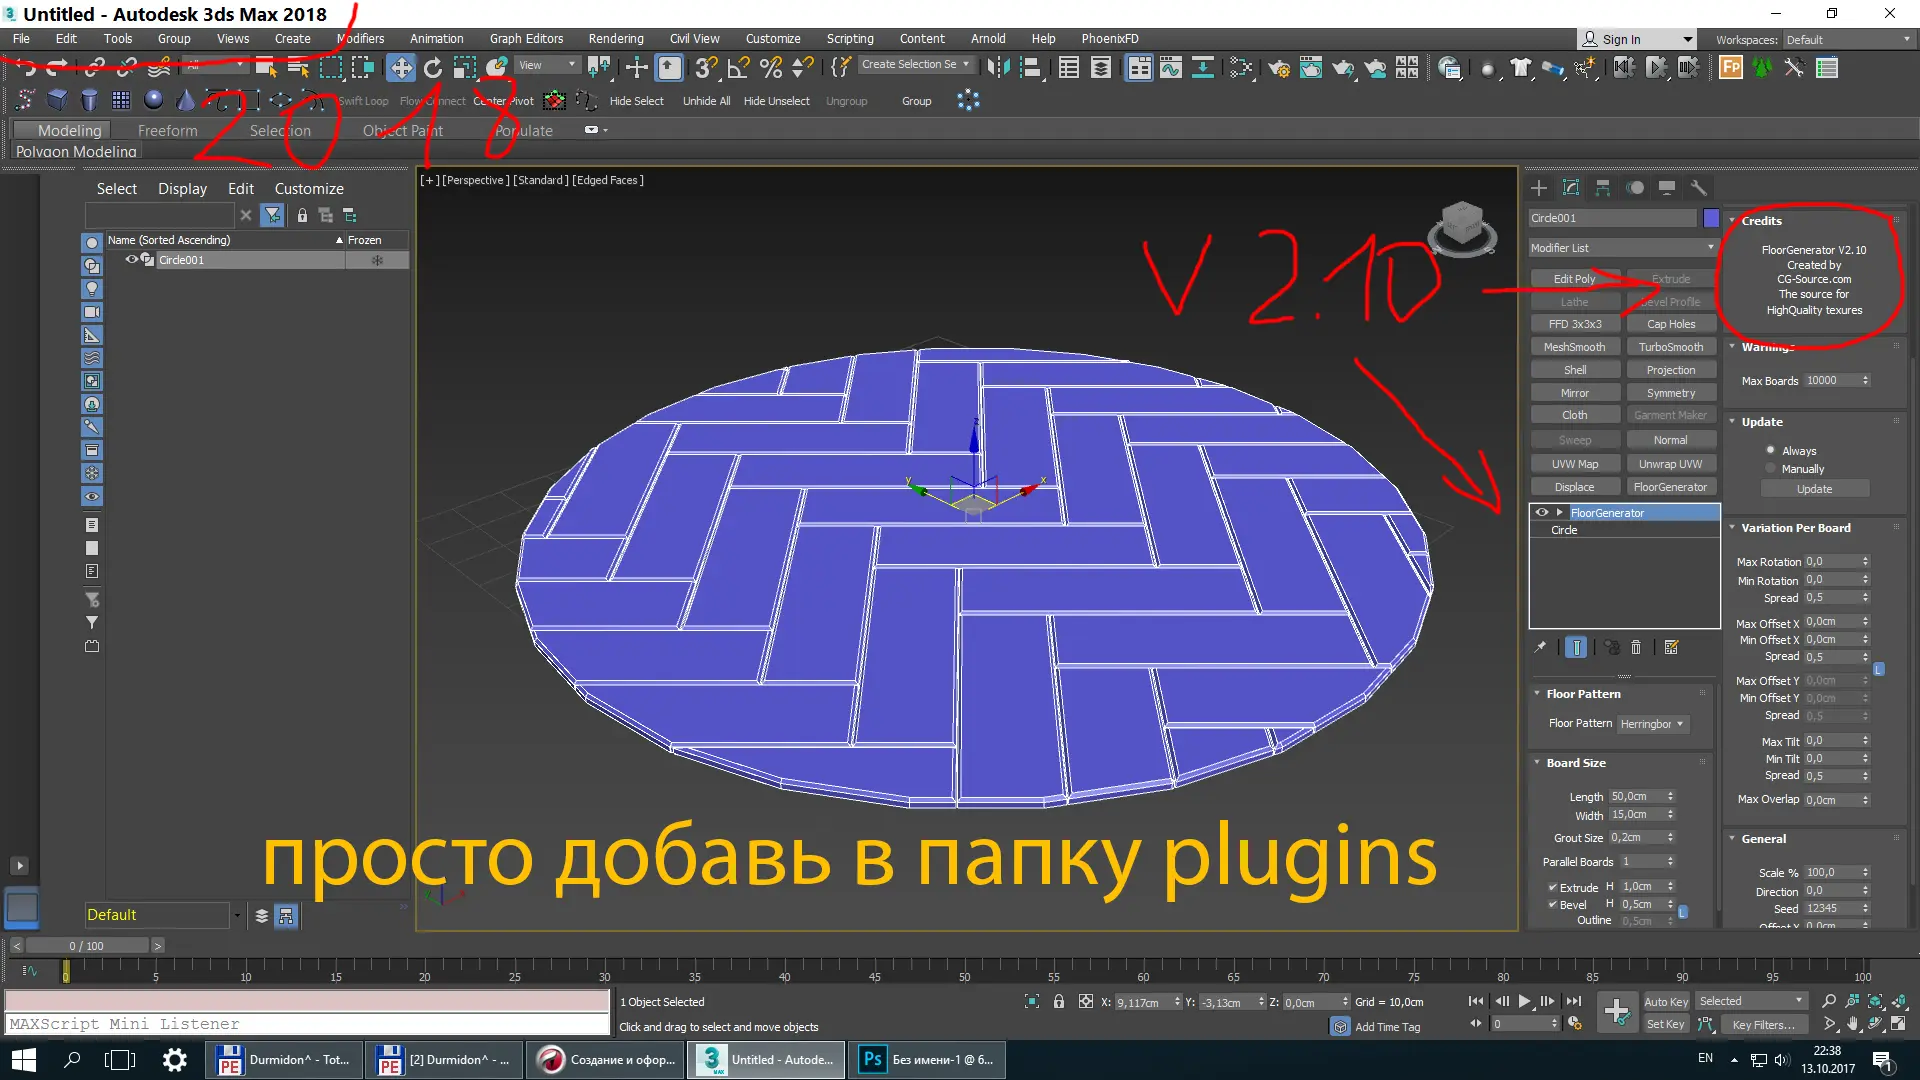Open Photoshop from Windows taskbar
Screen dimensions: 1920x1080
(x=927, y=1059)
